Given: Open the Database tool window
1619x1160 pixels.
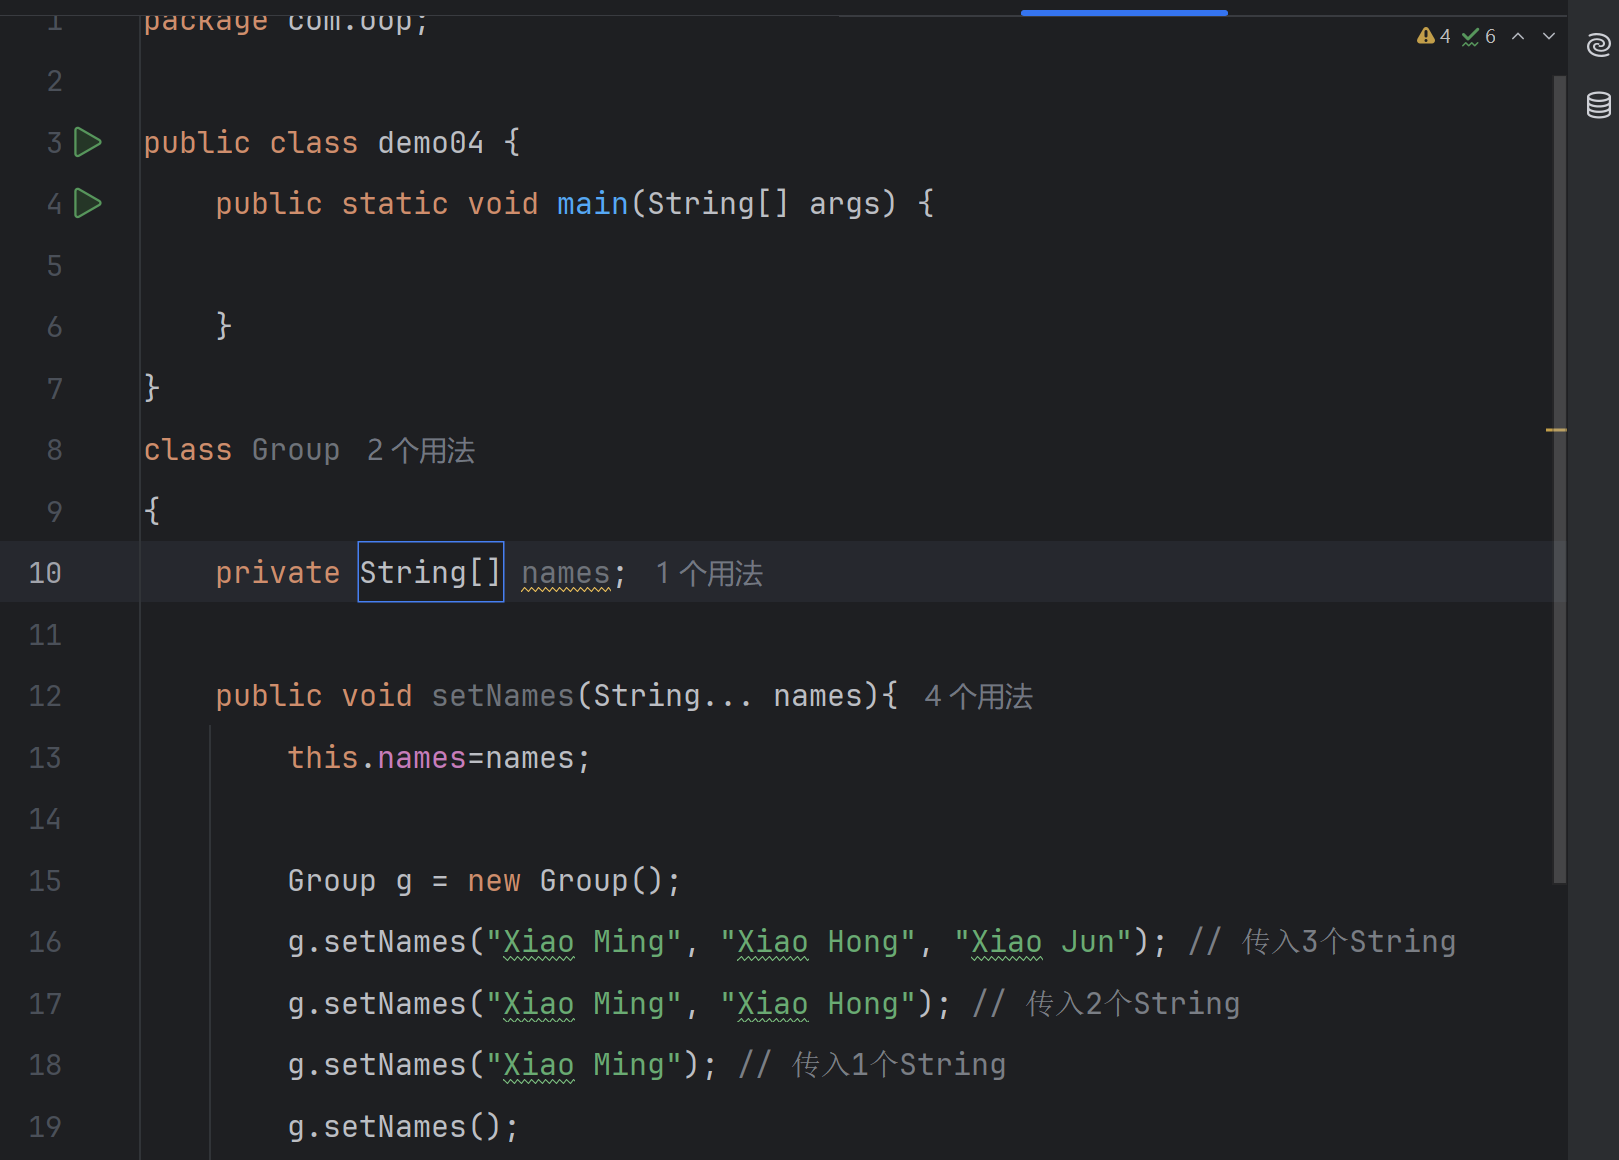Looking at the screenshot, I should click(x=1598, y=104).
